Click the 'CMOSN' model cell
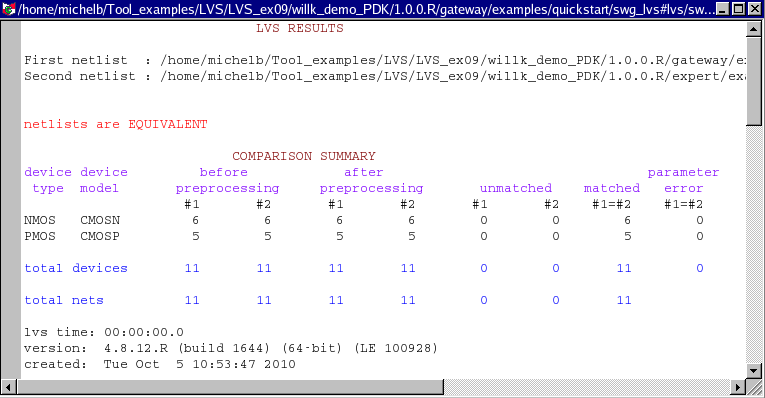The image size is (765, 398). (100, 220)
